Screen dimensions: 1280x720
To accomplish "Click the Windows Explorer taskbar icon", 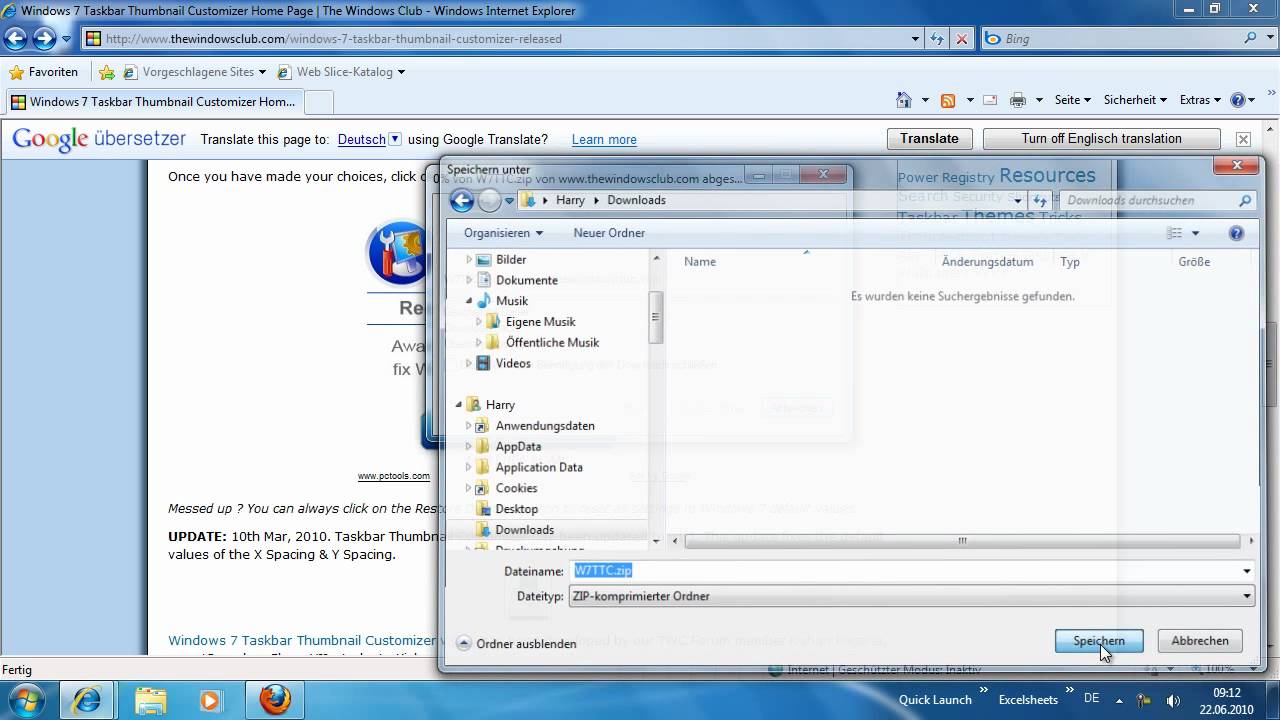I will 151,700.
